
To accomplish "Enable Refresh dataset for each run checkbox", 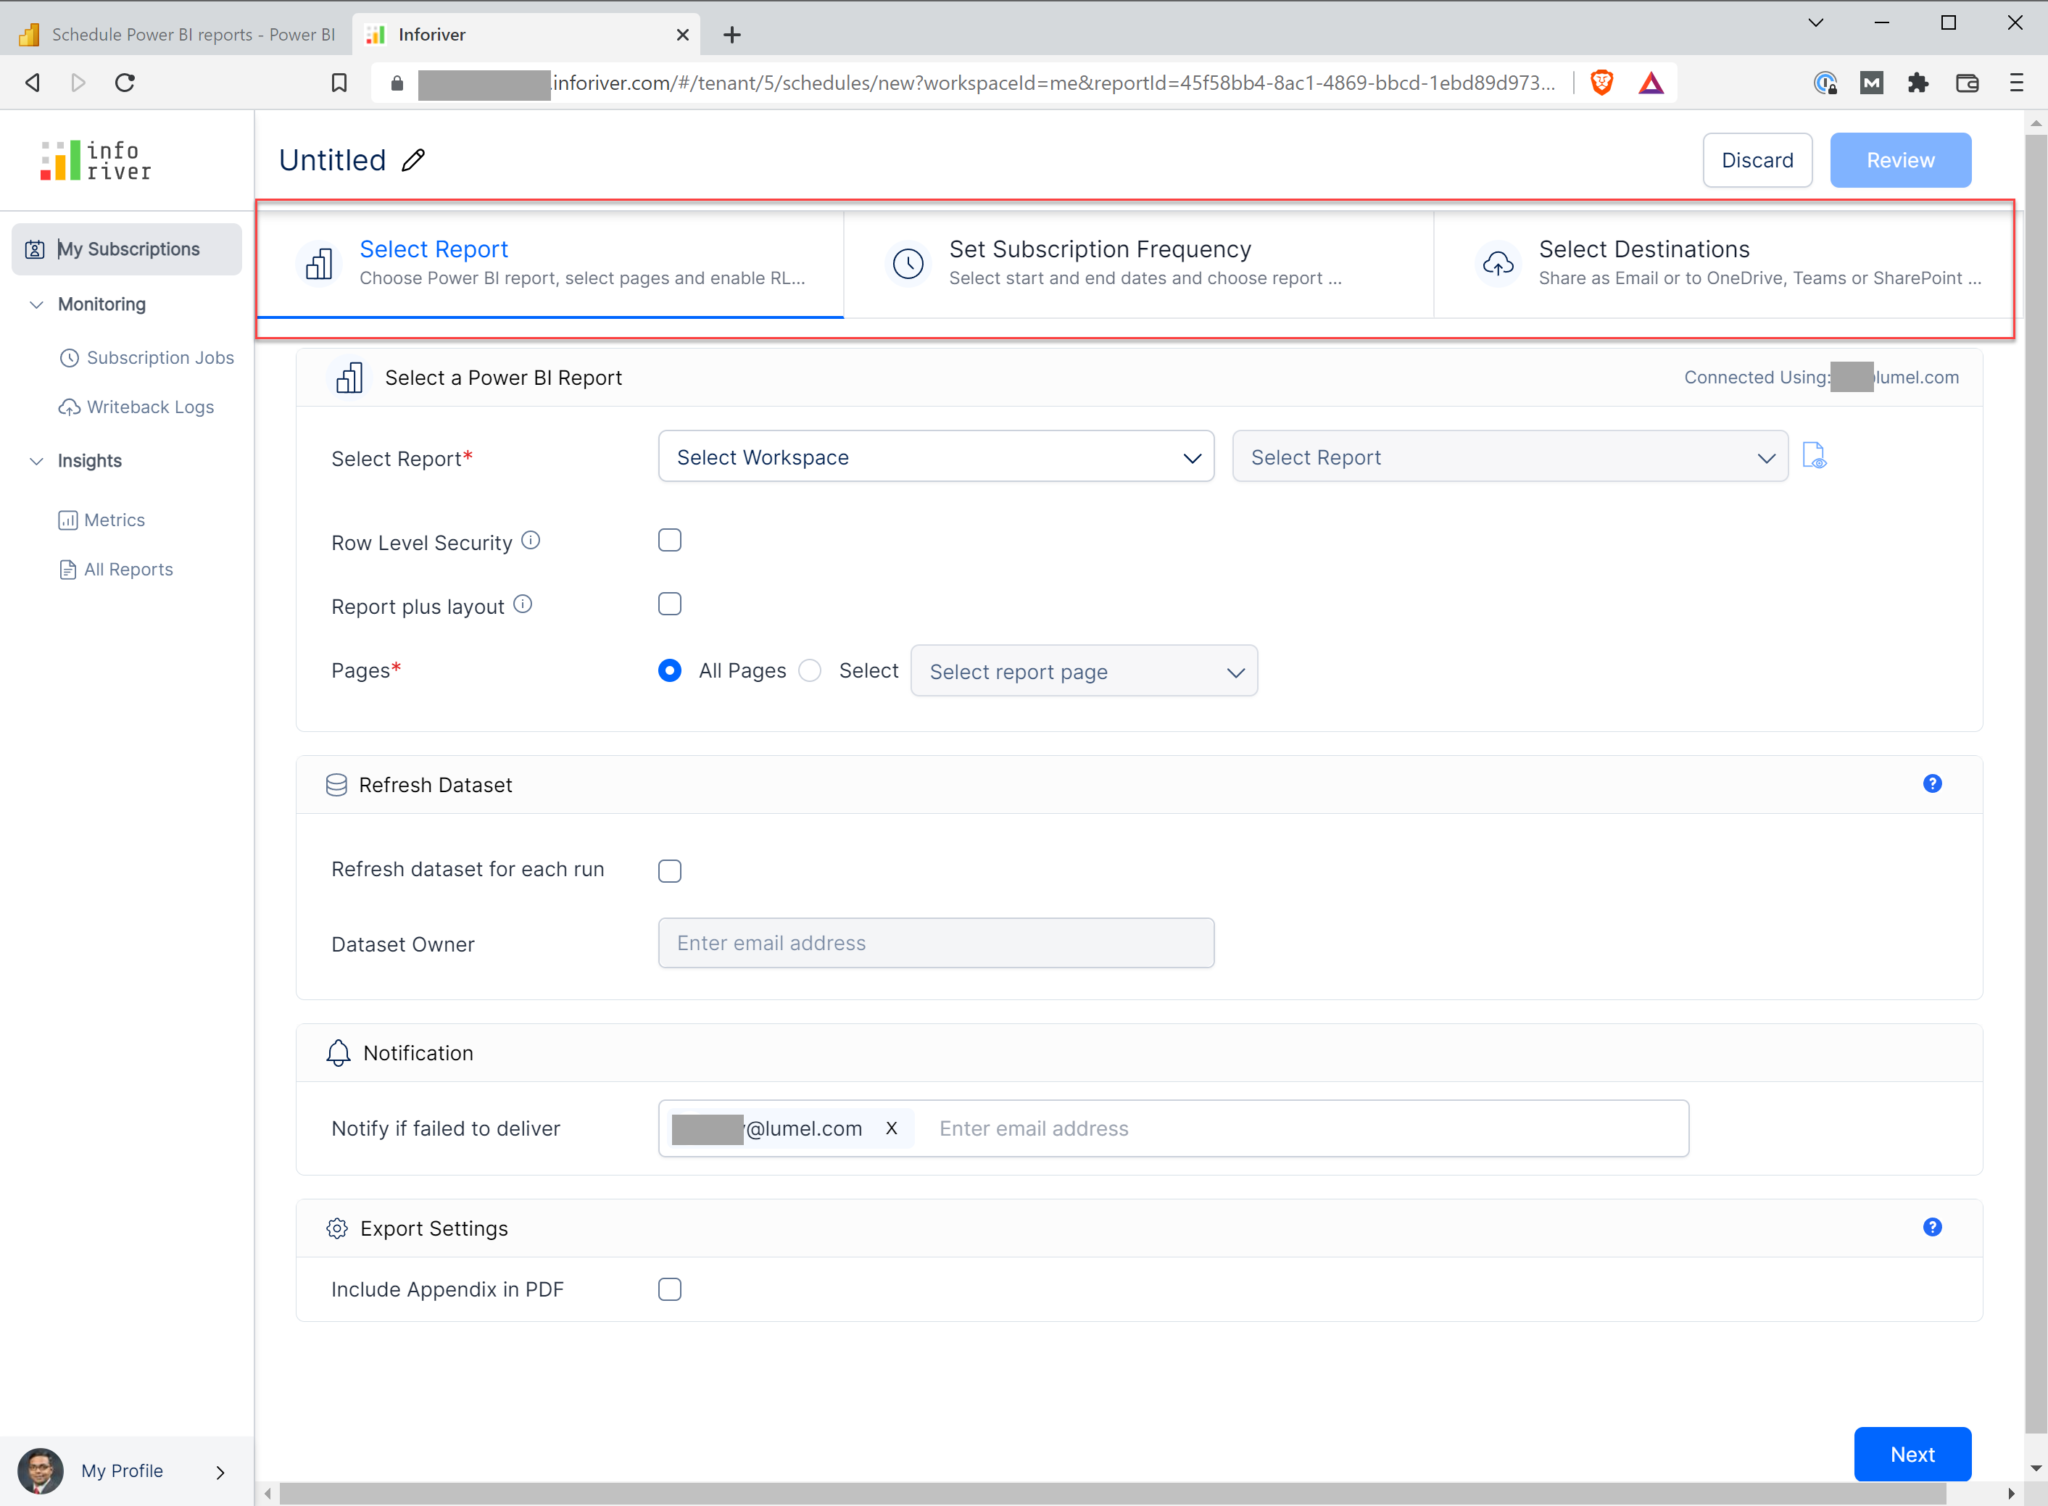I will point(669,870).
